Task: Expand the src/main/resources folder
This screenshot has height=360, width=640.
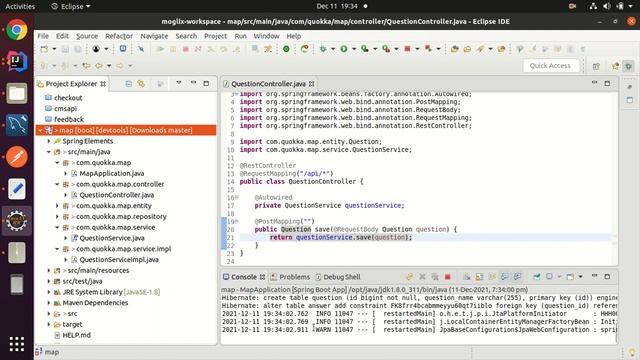Action: pos(49,270)
